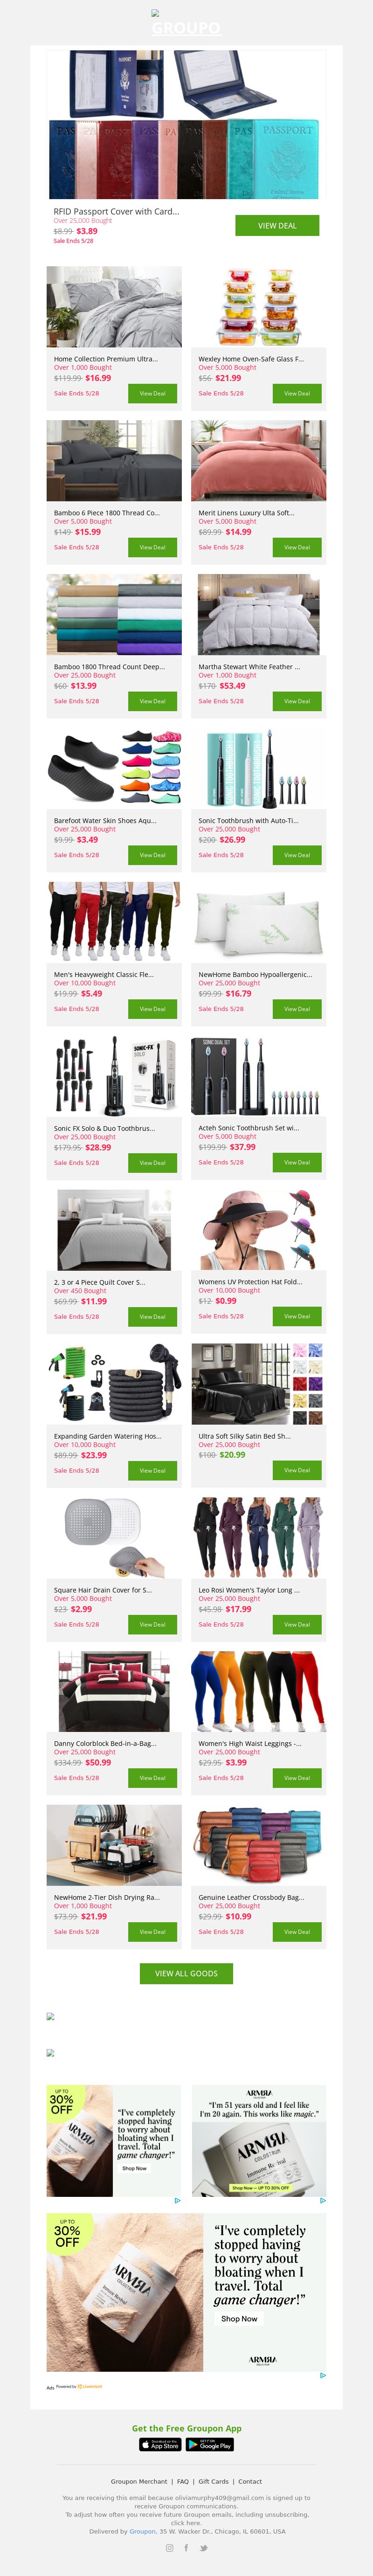
Task: Click the AdChoices icon under left Armra ad
Action: [x=177, y=2200]
